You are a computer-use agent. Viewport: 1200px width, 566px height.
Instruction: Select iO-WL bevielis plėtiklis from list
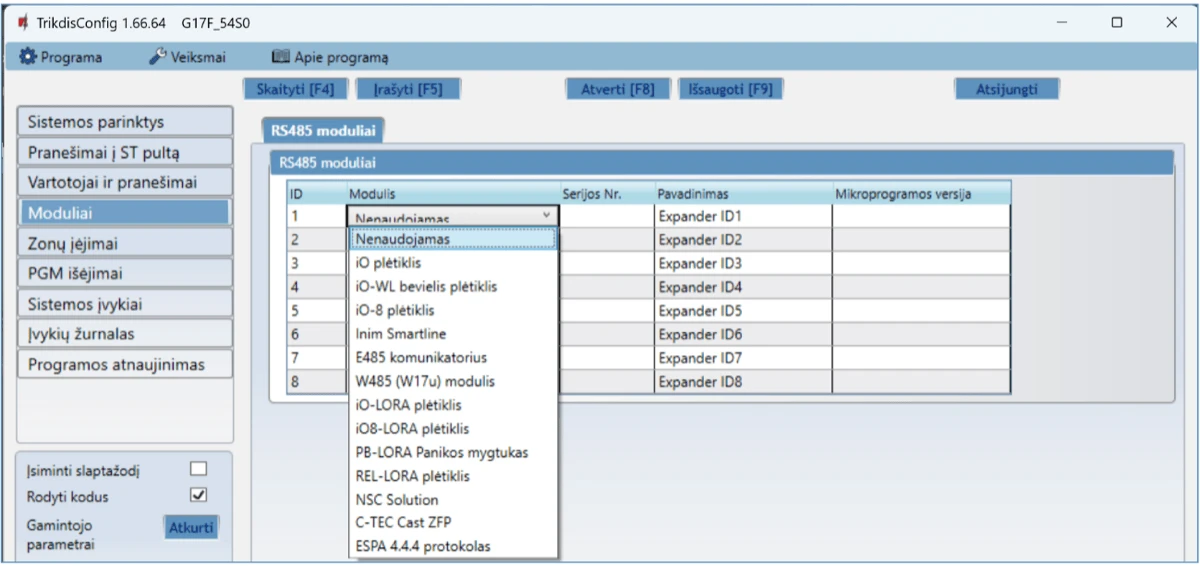[426, 287]
